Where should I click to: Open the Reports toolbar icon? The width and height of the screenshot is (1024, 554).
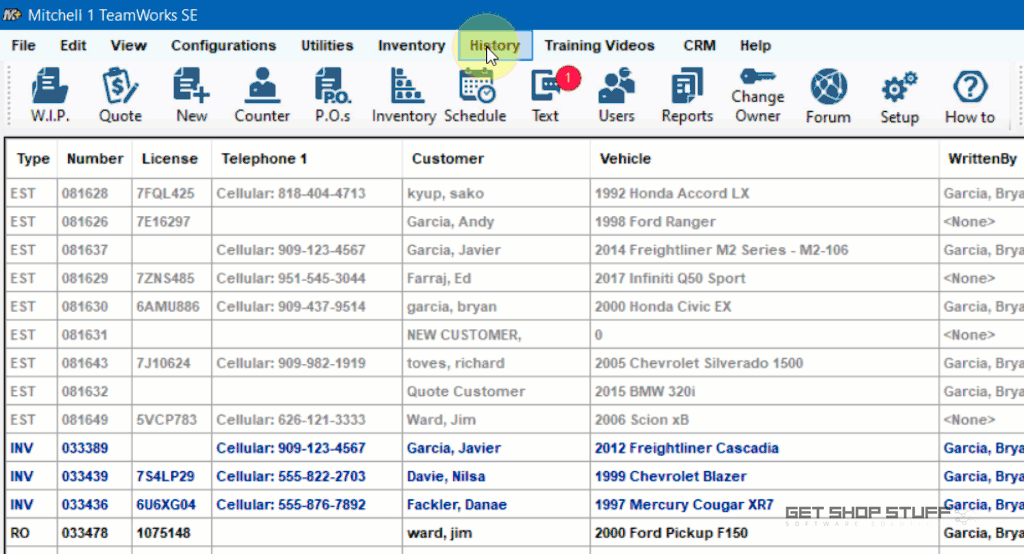click(687, 96)
